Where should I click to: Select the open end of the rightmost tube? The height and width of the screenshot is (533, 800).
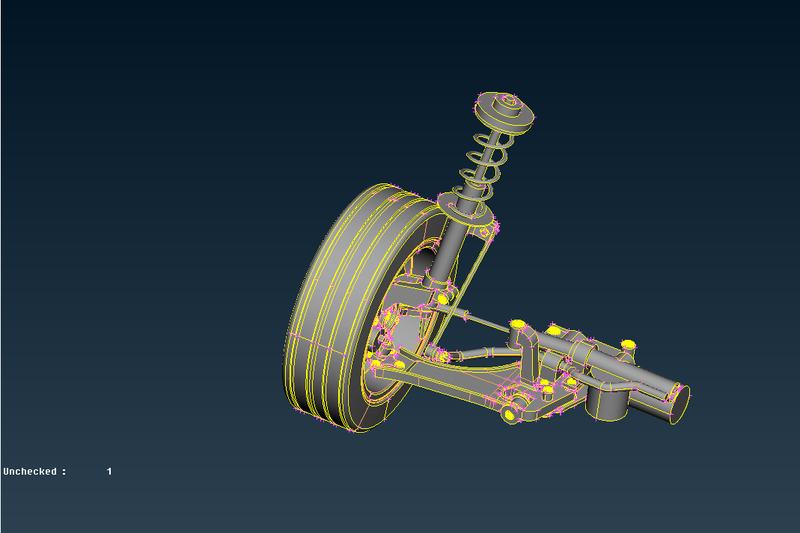click(678, 403)
